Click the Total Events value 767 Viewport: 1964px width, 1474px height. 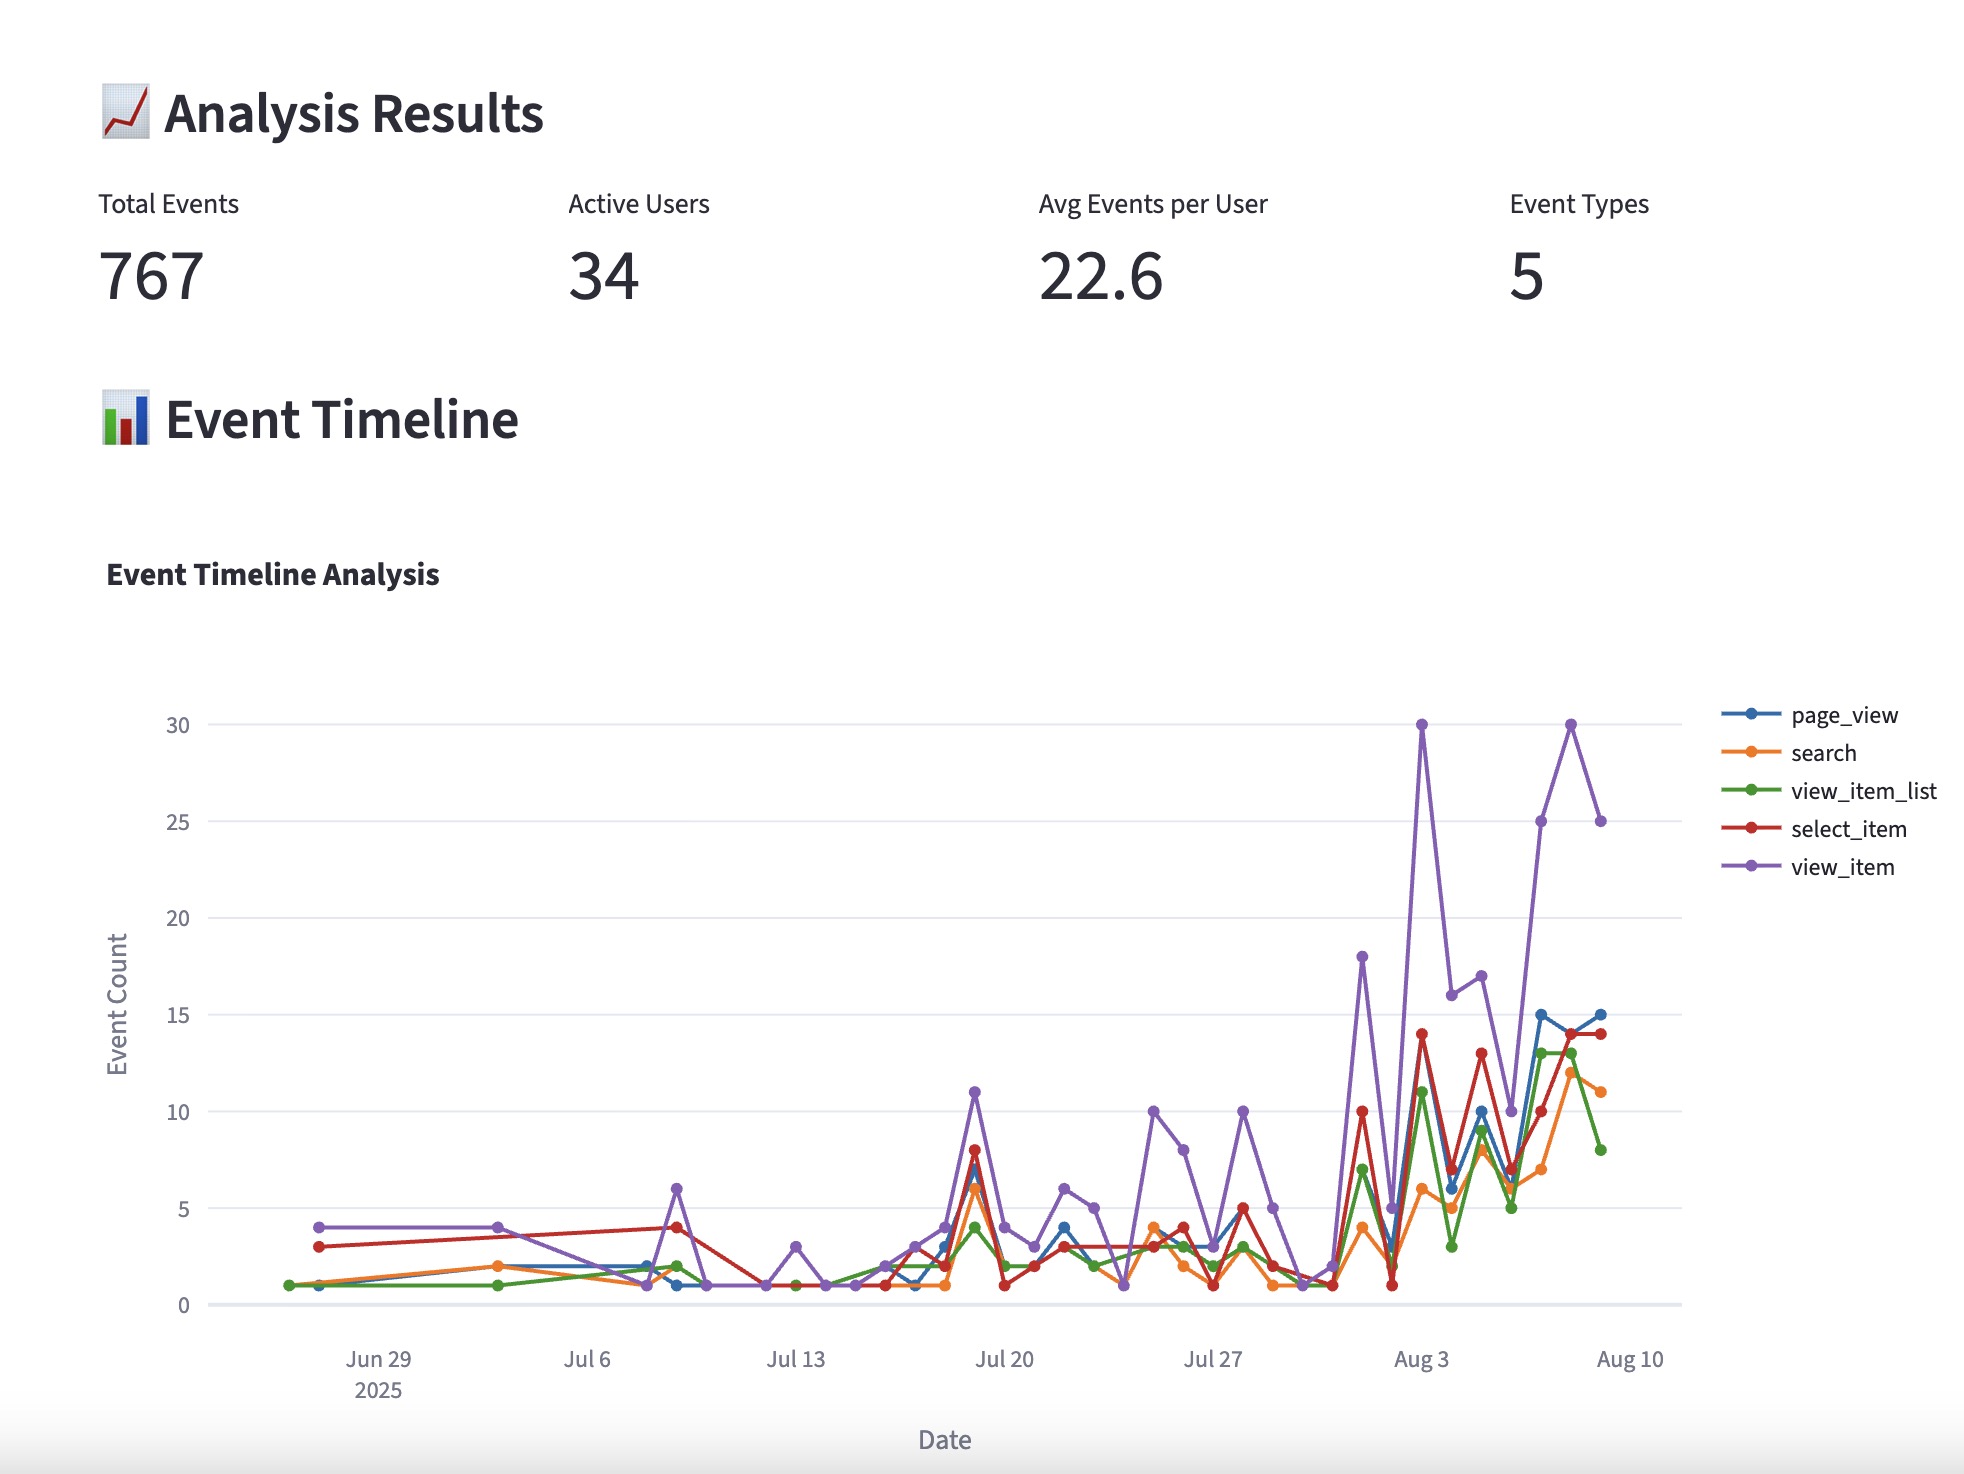click(151, 277)
